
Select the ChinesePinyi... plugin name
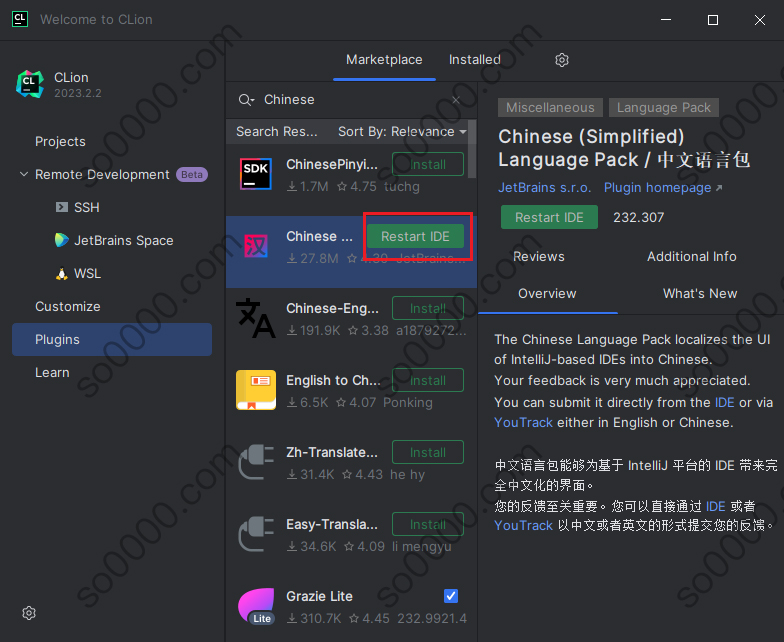(332, 164)
